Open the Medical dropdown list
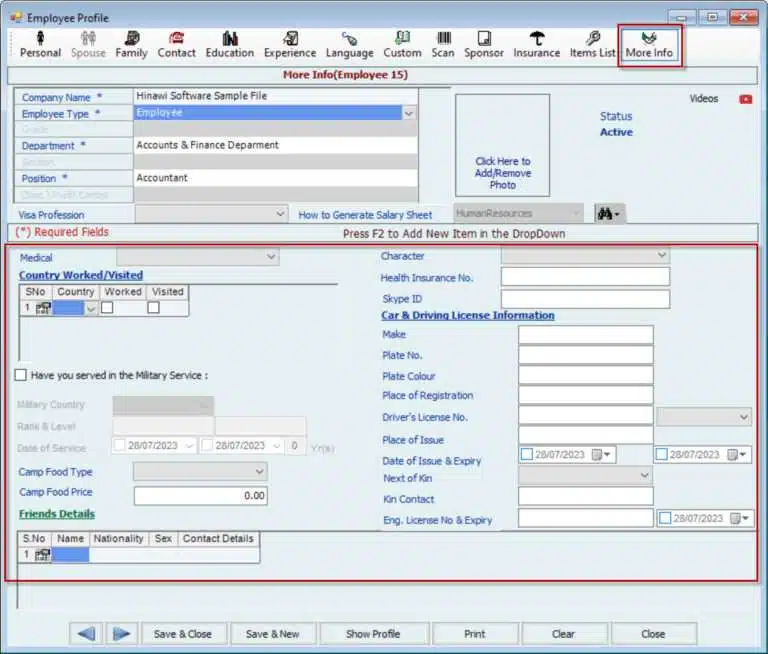 coord(271,257)
